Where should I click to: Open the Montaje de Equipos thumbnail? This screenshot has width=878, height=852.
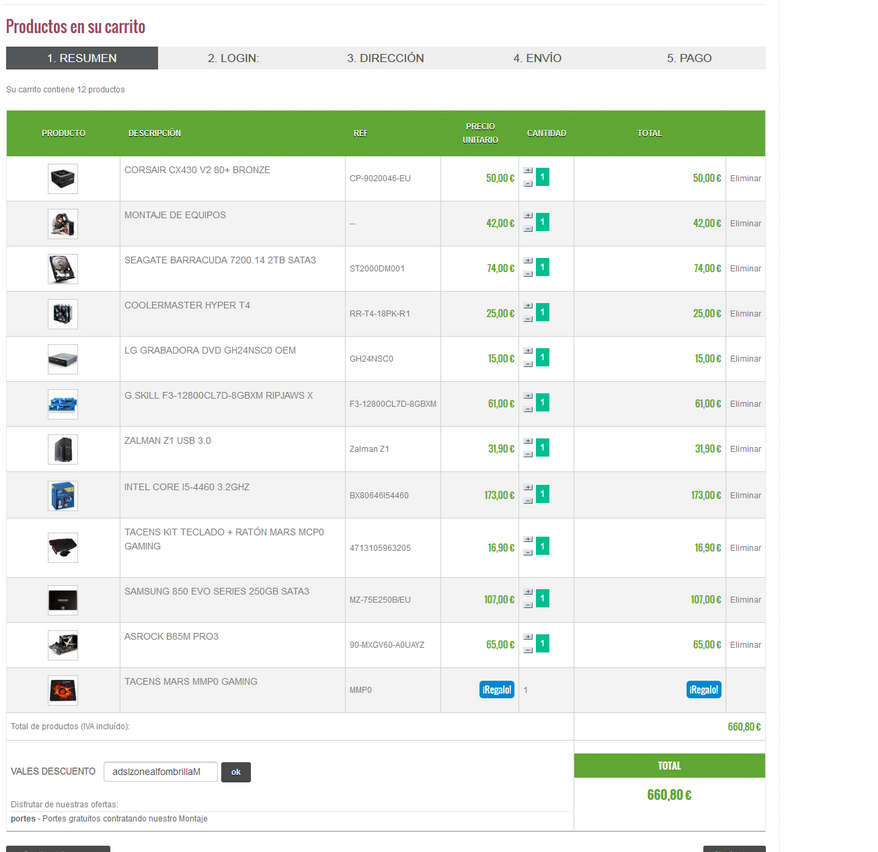pyautogui.click(x=63, y=224)
